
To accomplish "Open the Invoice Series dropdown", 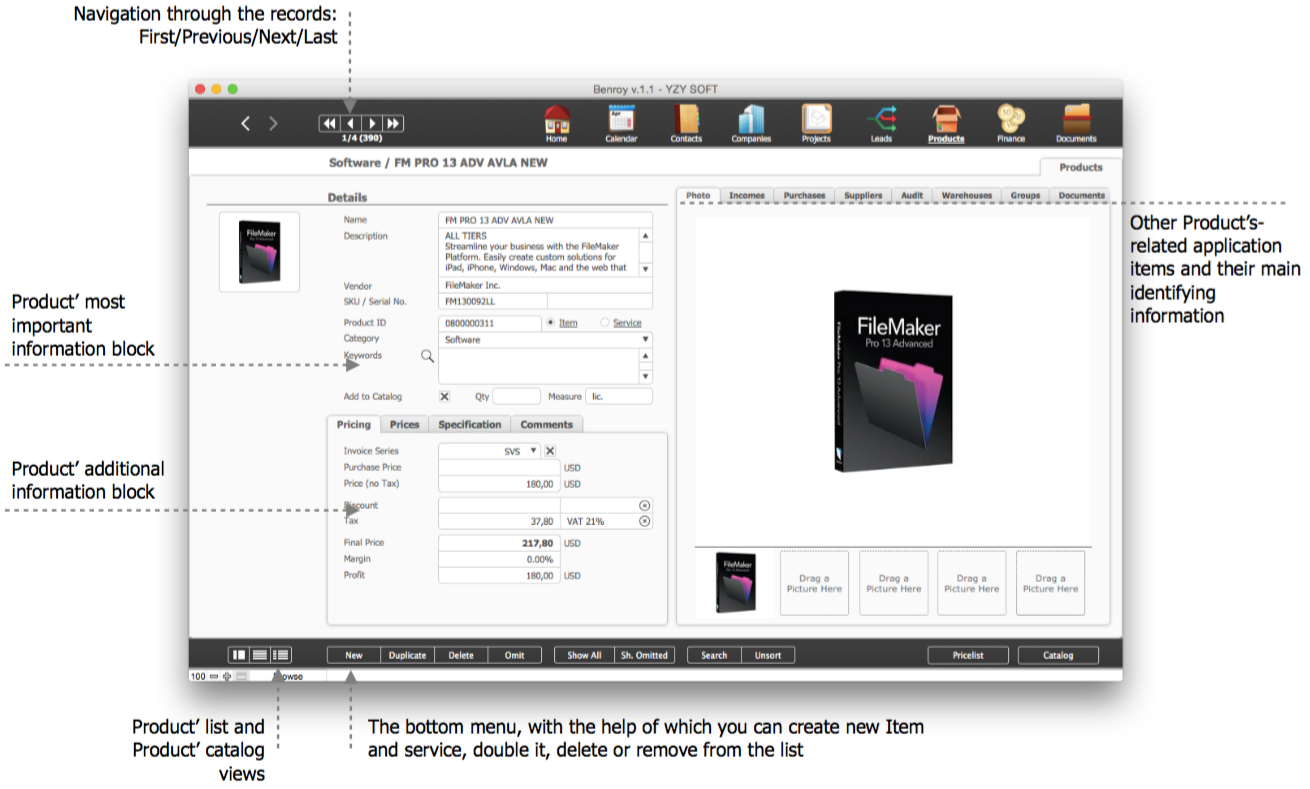I will [x=533, y=451].
